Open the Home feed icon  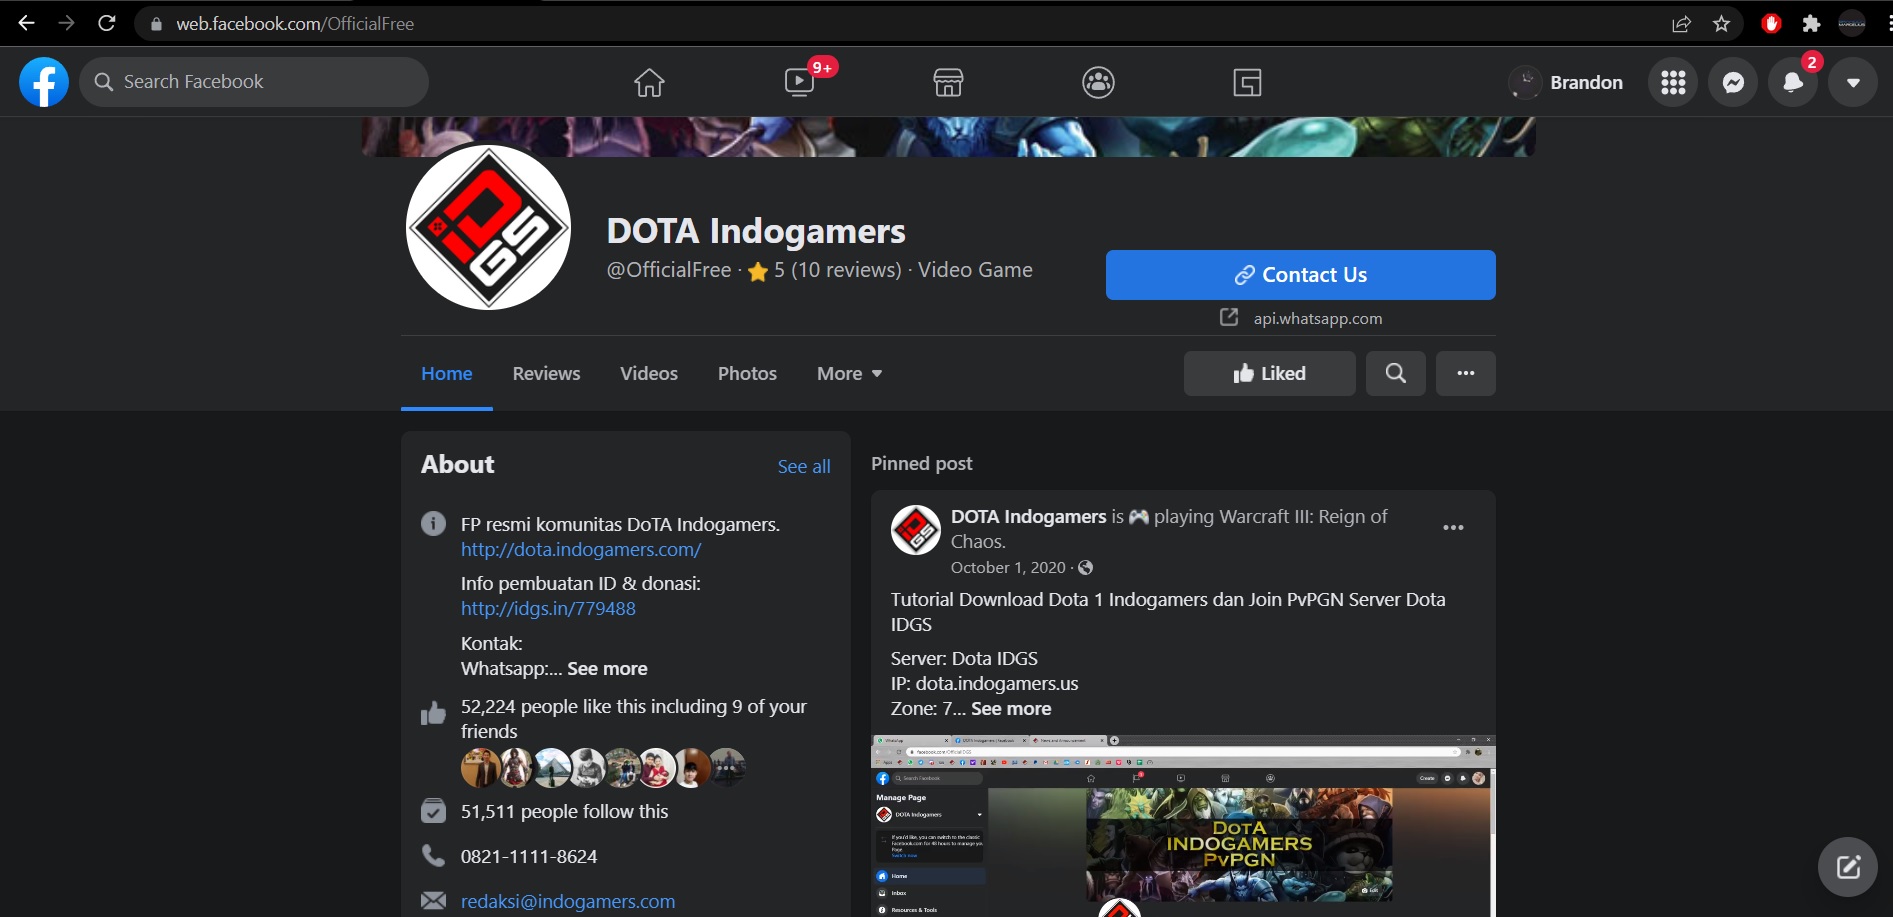649,82
